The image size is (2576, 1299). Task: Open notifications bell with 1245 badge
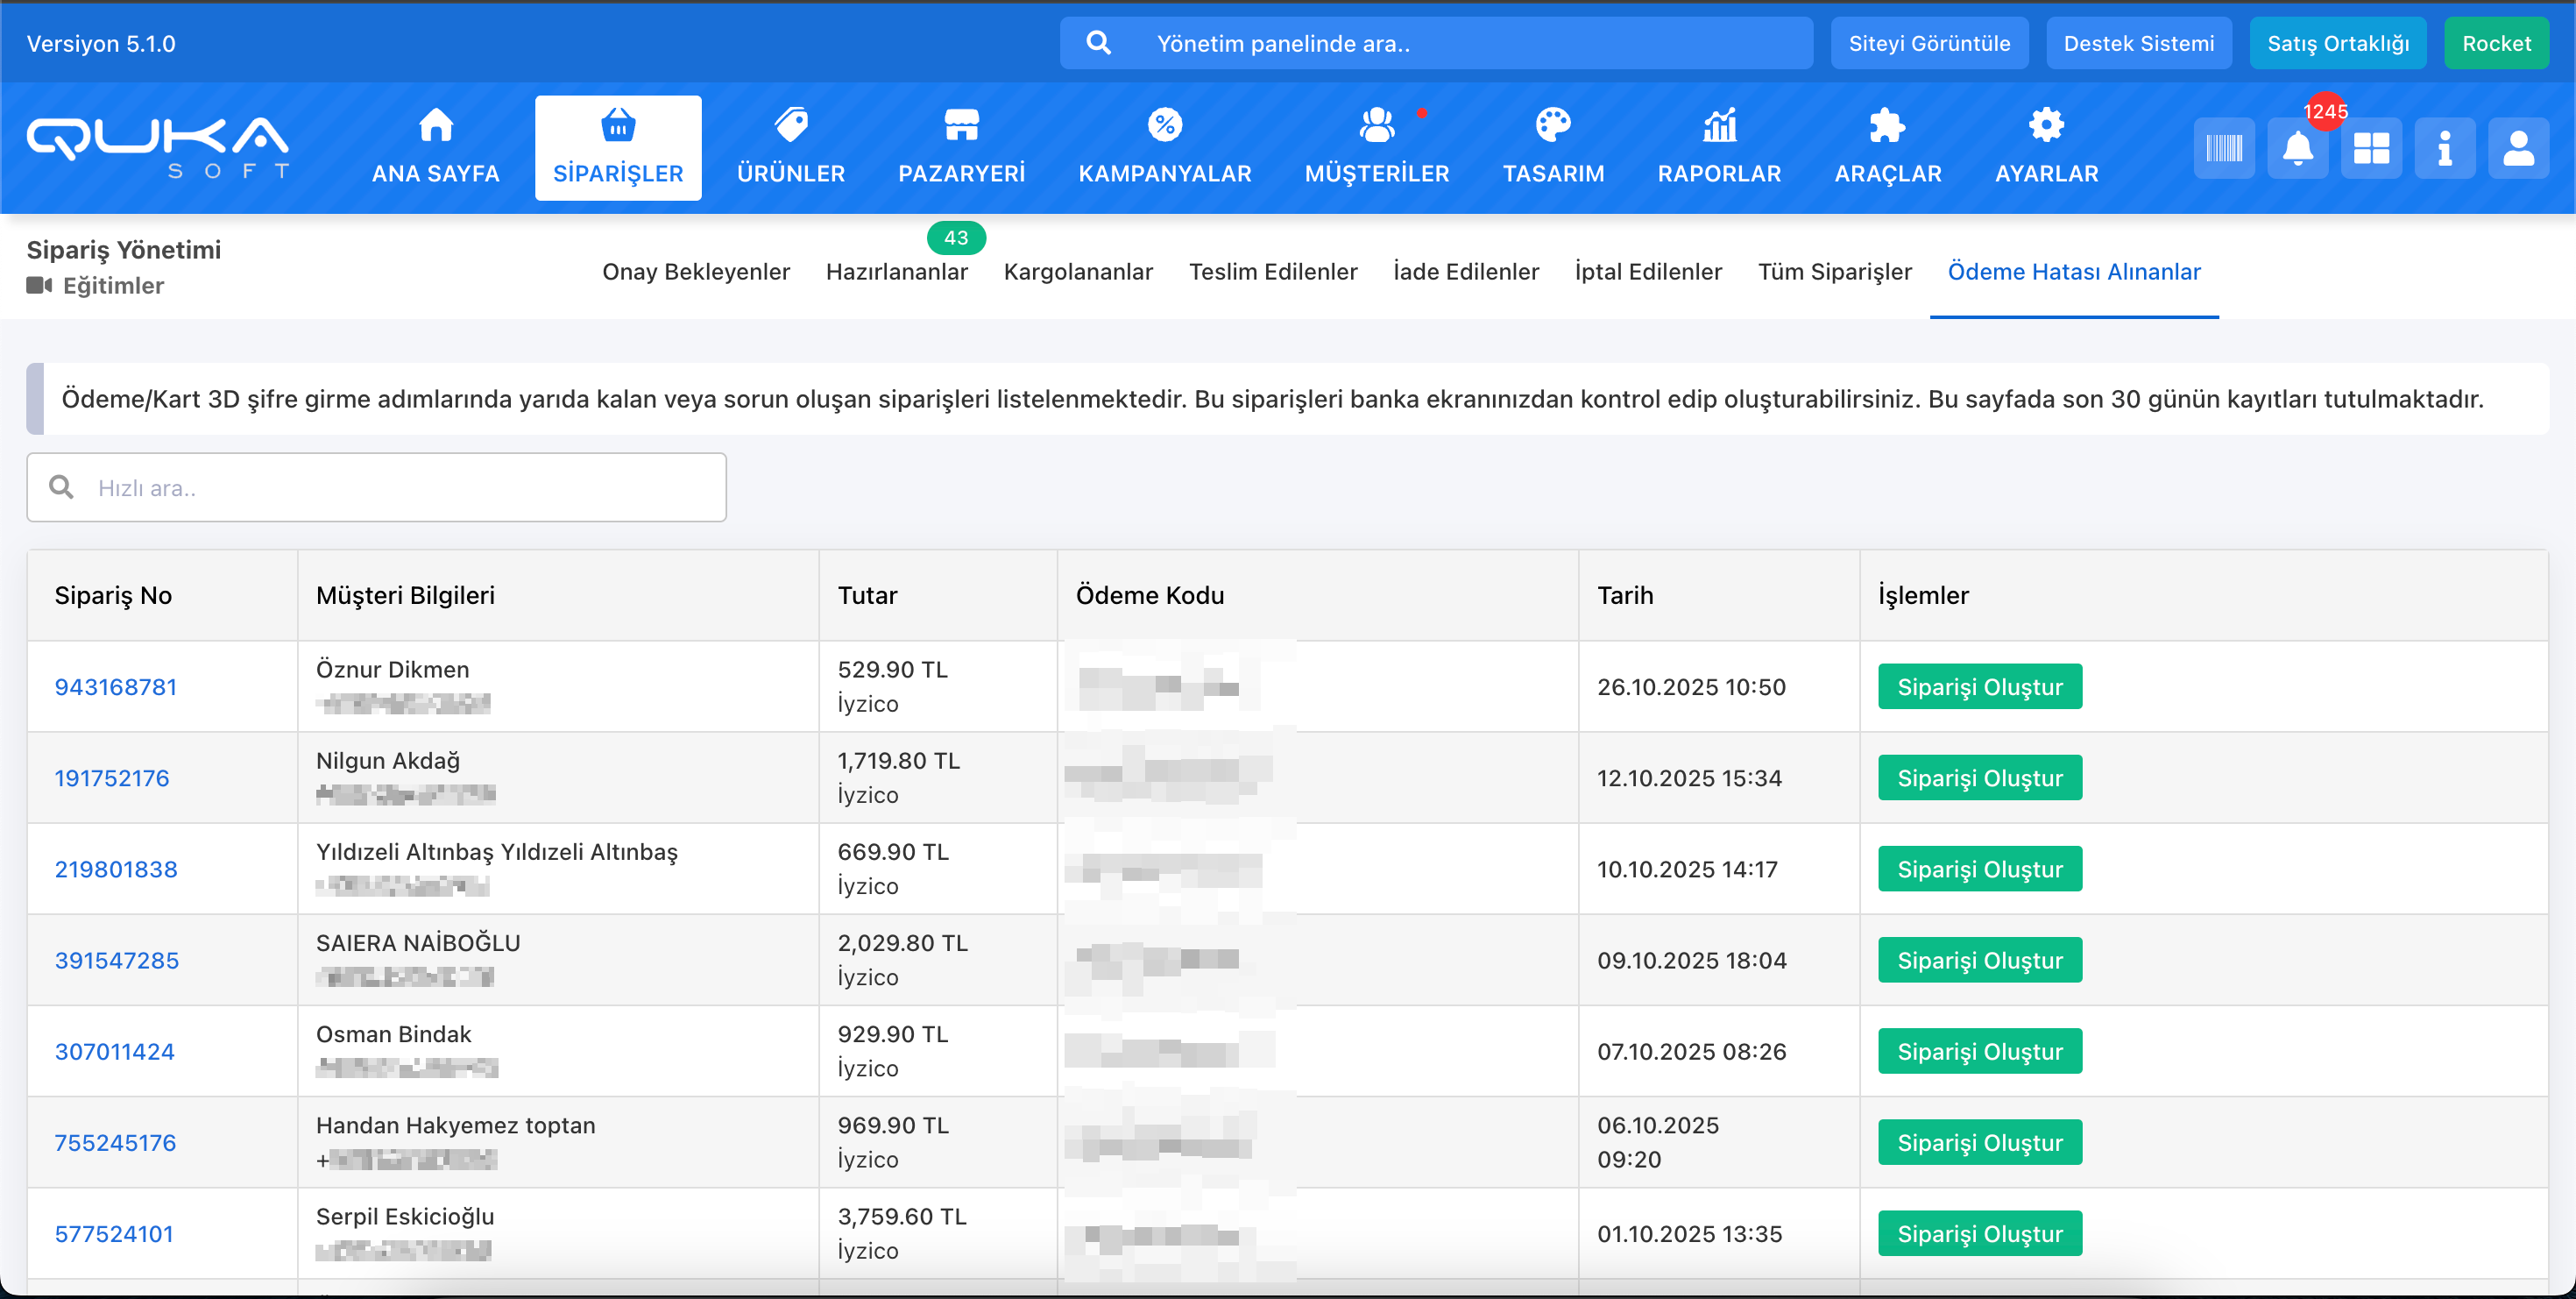click(2297, 149)
